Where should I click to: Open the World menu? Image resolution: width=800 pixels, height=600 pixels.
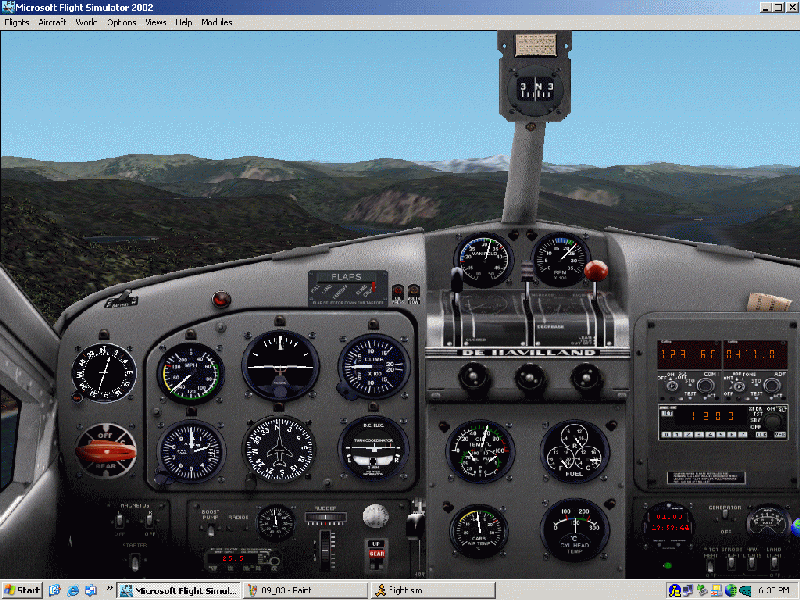pos(86,22)
